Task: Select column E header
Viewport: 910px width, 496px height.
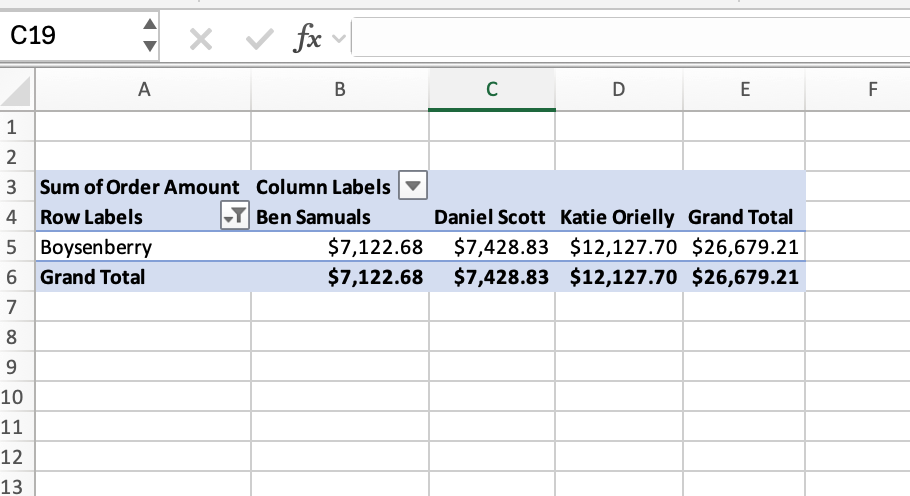Action: pos(745,89)
